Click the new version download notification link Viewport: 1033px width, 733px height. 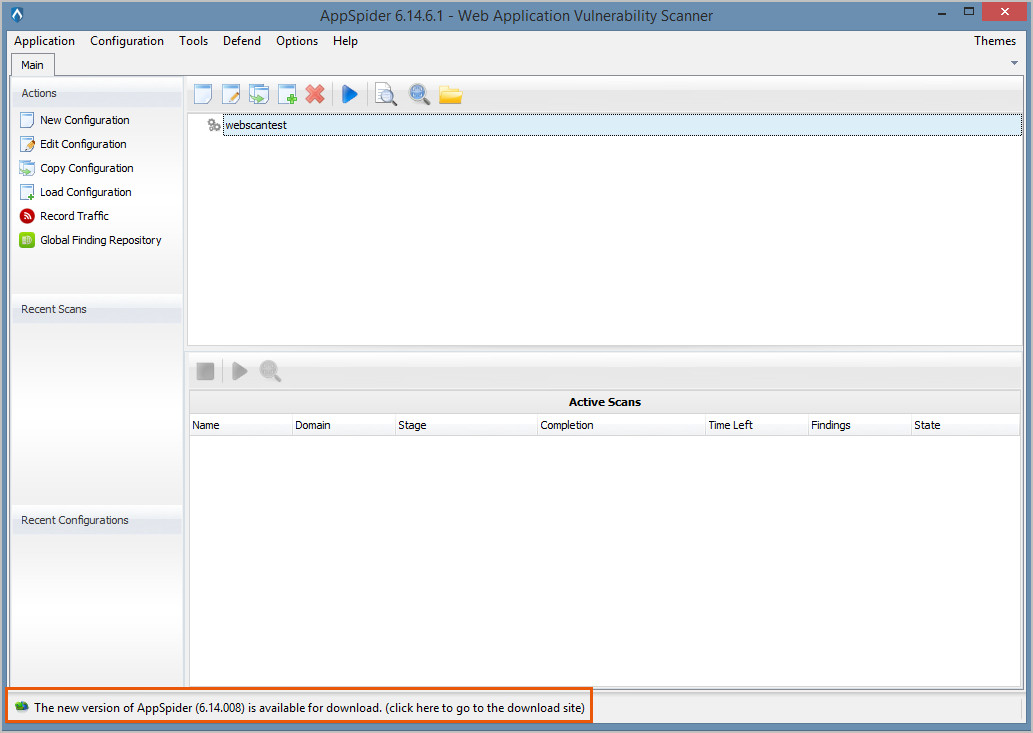coord(309,707)
